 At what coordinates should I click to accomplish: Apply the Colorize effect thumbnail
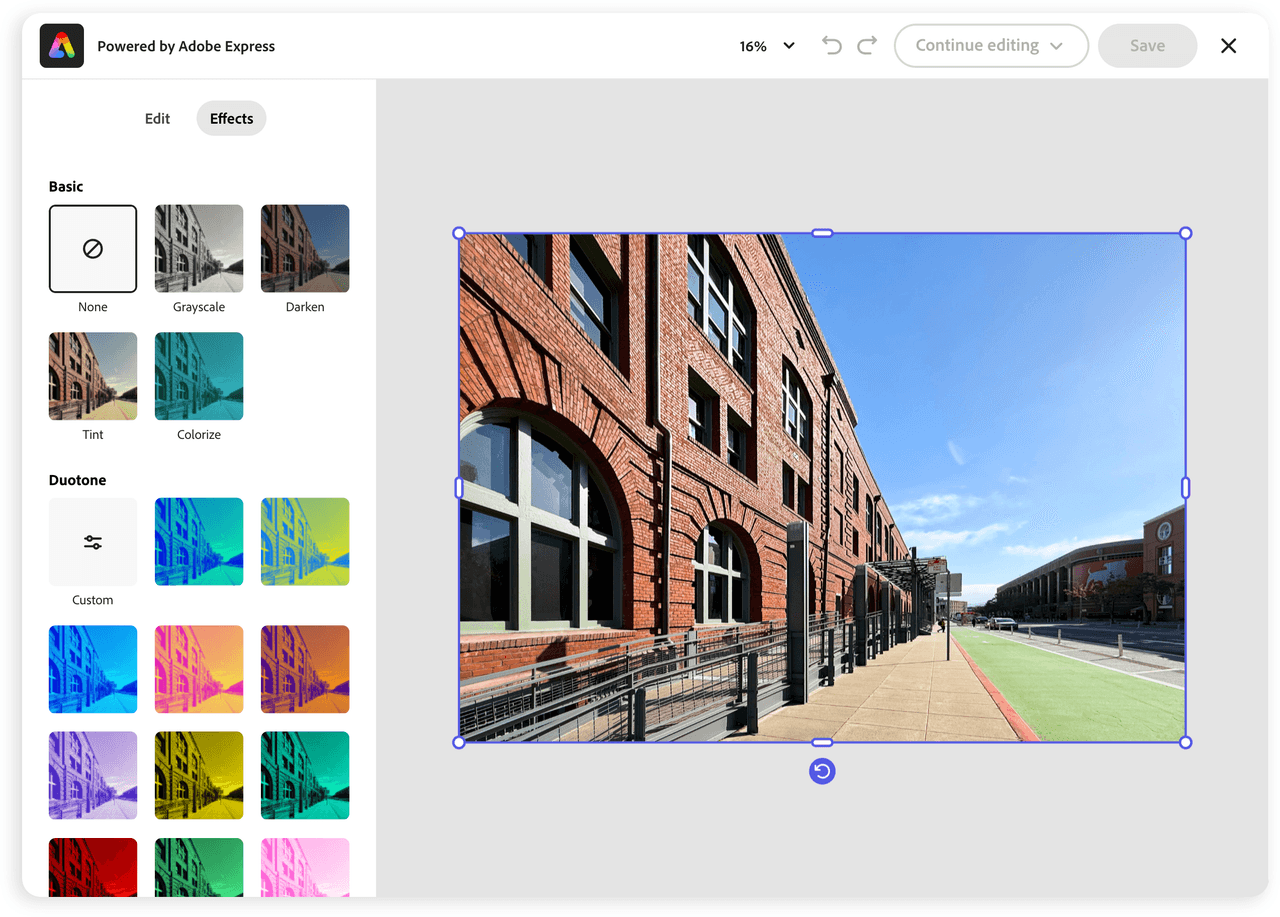(x=199, y=376)
